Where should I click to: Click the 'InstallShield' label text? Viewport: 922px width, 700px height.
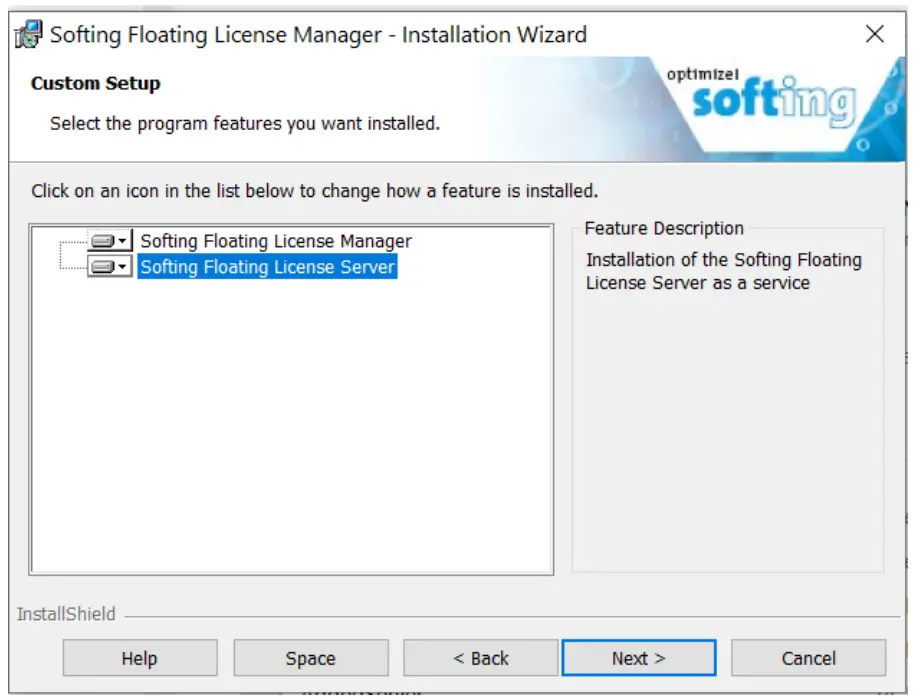(66, 614)
